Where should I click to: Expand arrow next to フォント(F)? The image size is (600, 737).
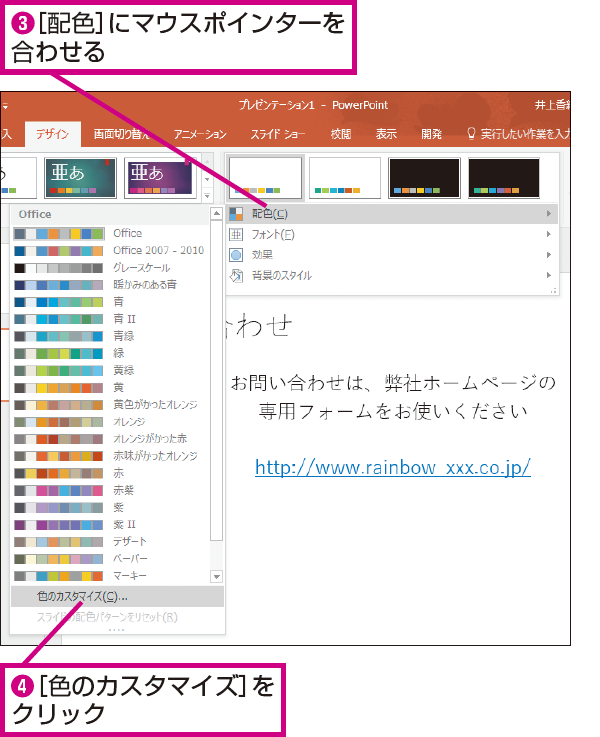coord(548,234)
